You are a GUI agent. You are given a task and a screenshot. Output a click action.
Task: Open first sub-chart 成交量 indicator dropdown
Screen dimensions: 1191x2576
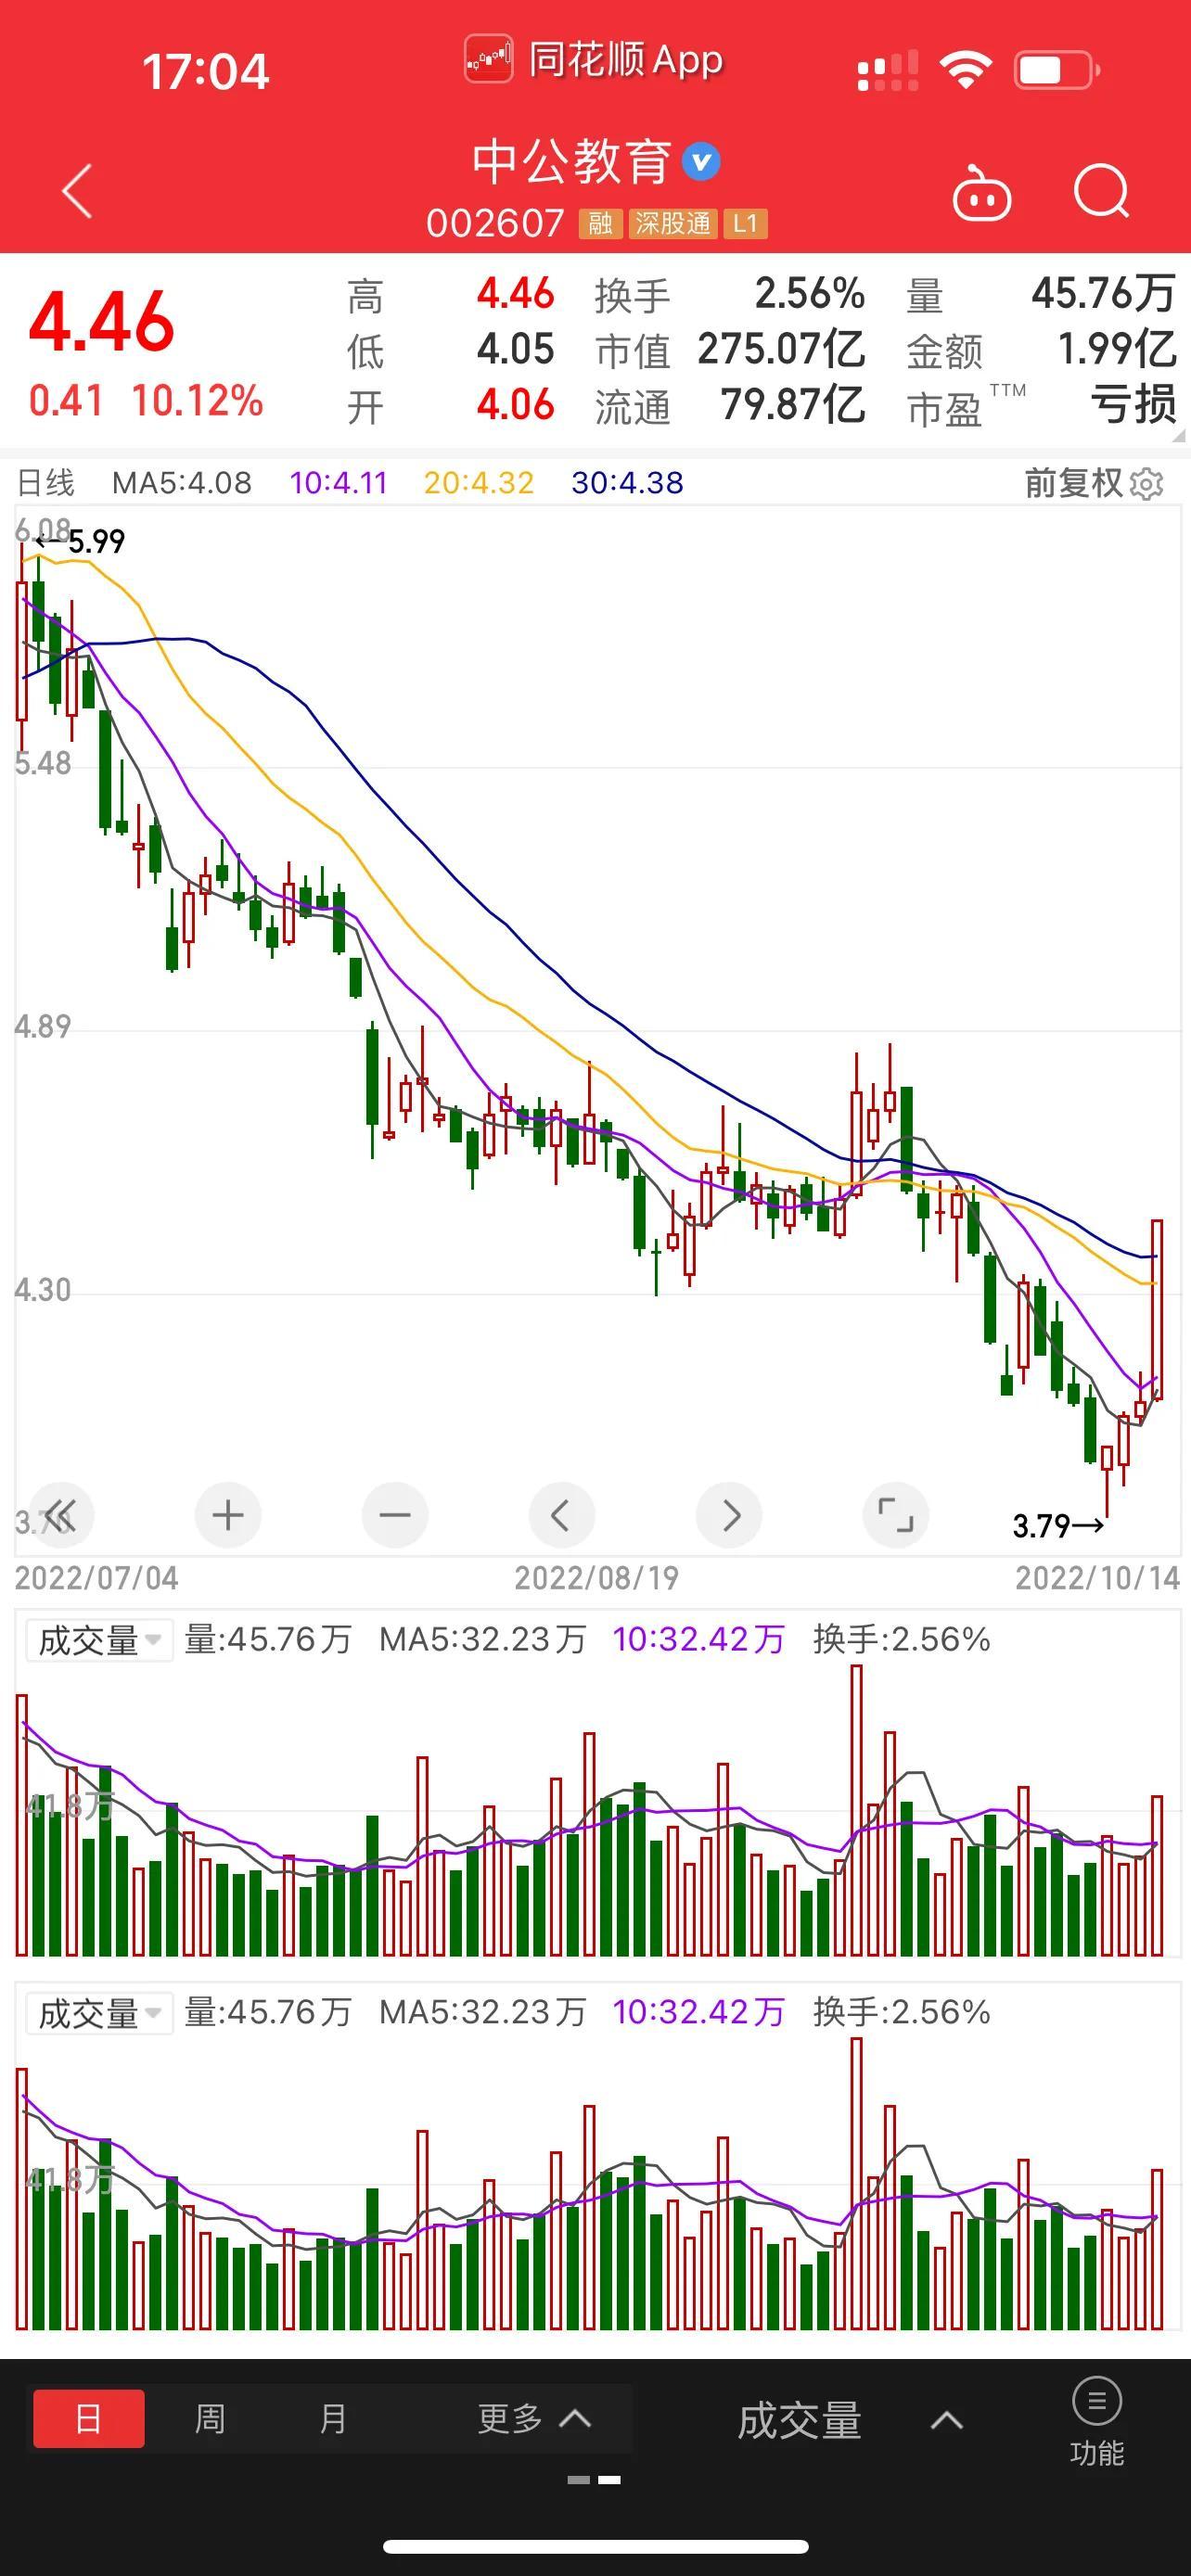[x=99, y=1640]
